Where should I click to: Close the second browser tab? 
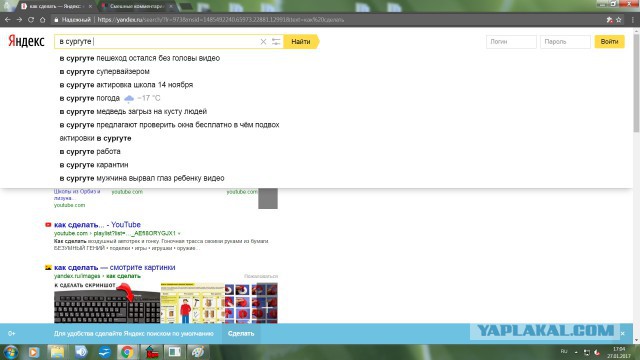coord(171,7)
